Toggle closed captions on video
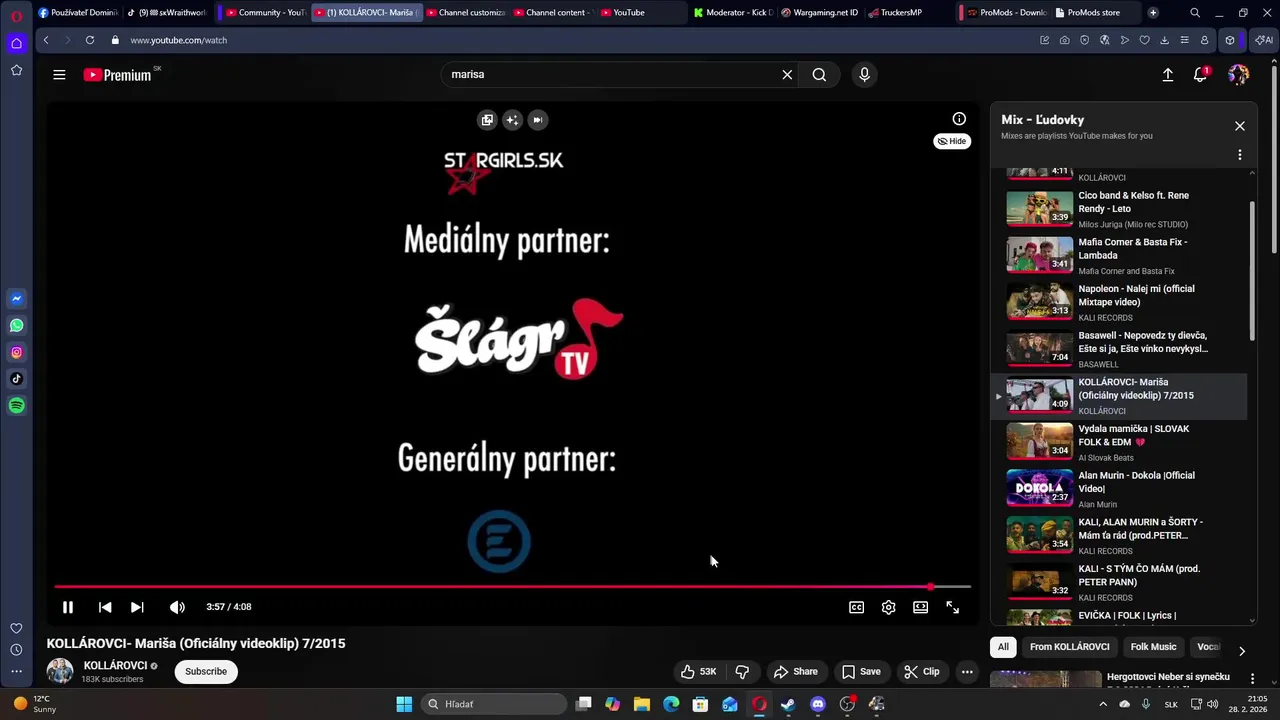The height and width of the screenshot is (720, 1280). 857,607
